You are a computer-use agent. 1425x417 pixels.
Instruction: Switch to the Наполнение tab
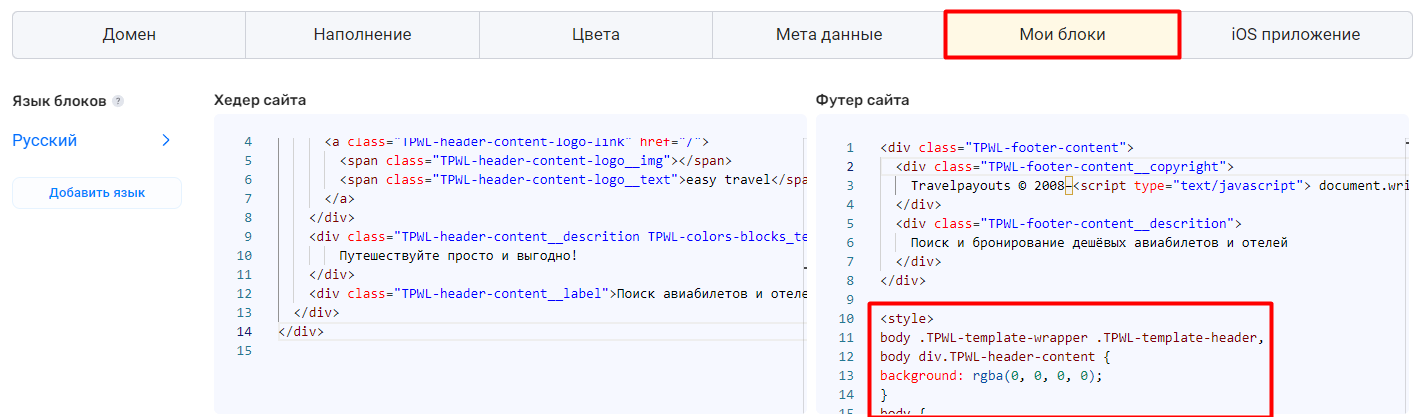click(362, 35)
